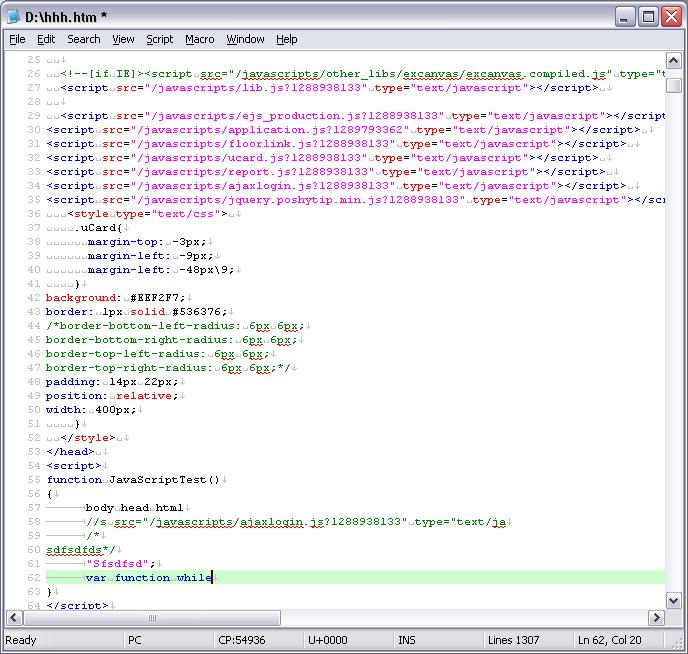The height and width of the screenshot is (654, 688).
Task: Click the 'function JavaScriptTest()' line
Action: [133, 480]
